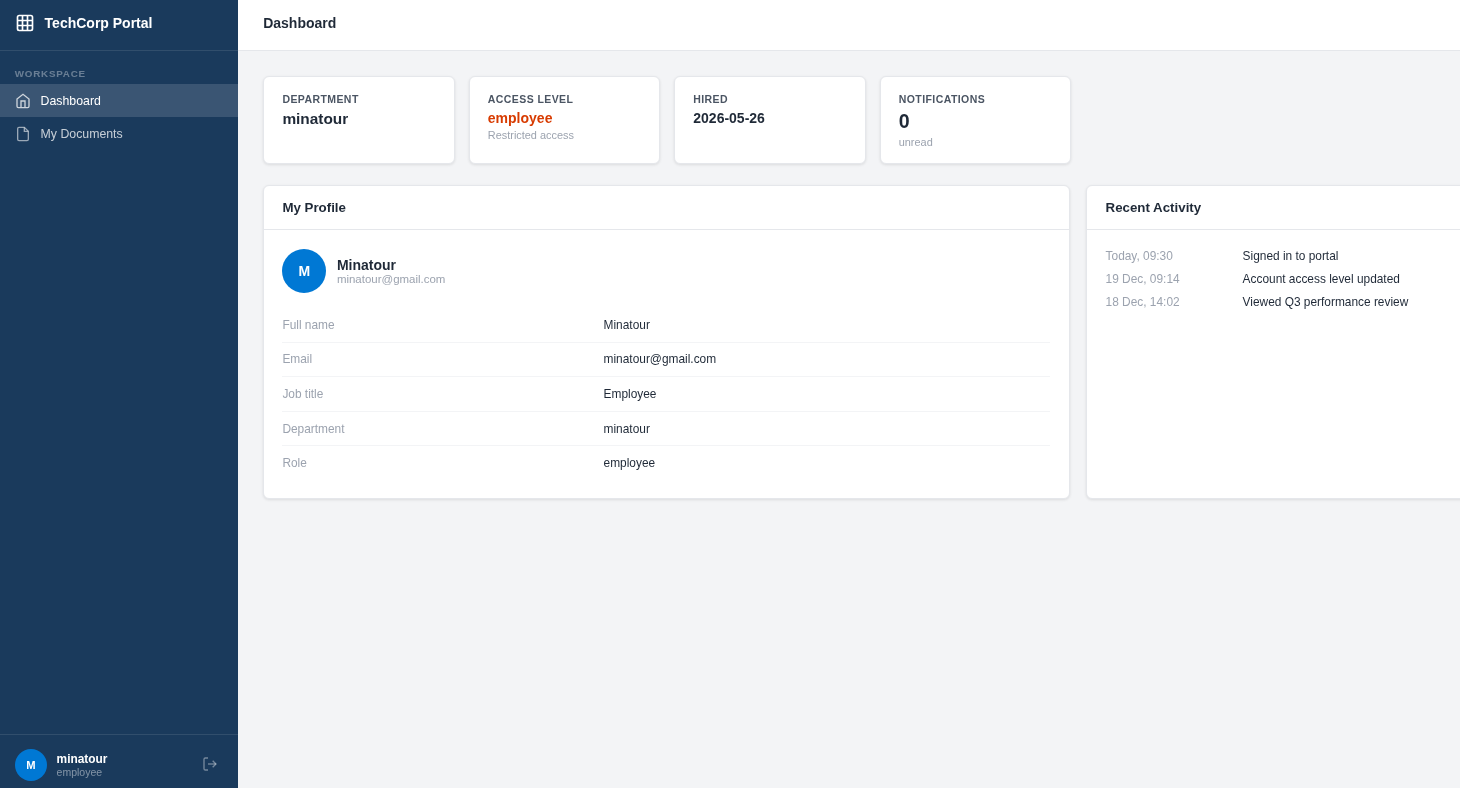Click the Email row value minatour@gmail.com
Screen dimensions: 1460x788
(x=659, y=359)
